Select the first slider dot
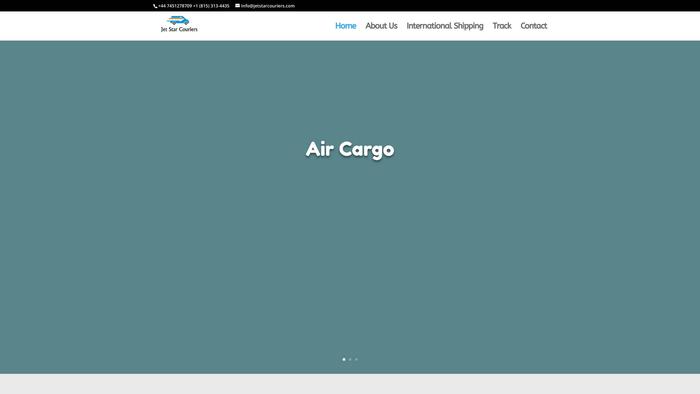 [344, 359]
